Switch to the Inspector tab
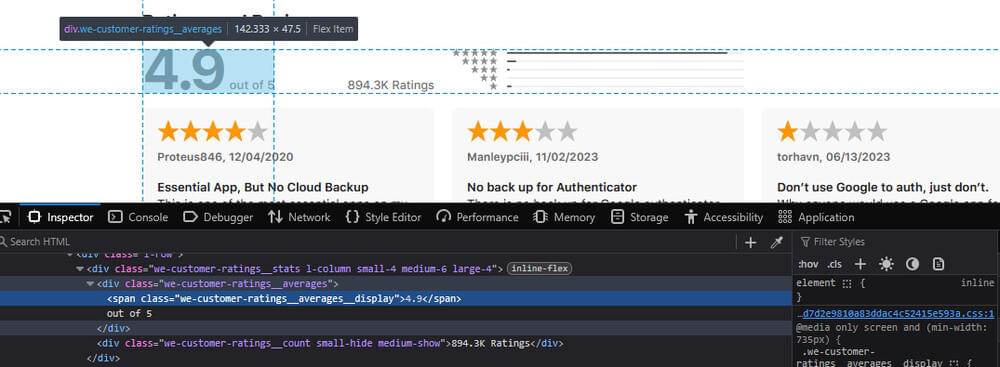This screenshot has width=1000, height=367. (x=61, y=217)
